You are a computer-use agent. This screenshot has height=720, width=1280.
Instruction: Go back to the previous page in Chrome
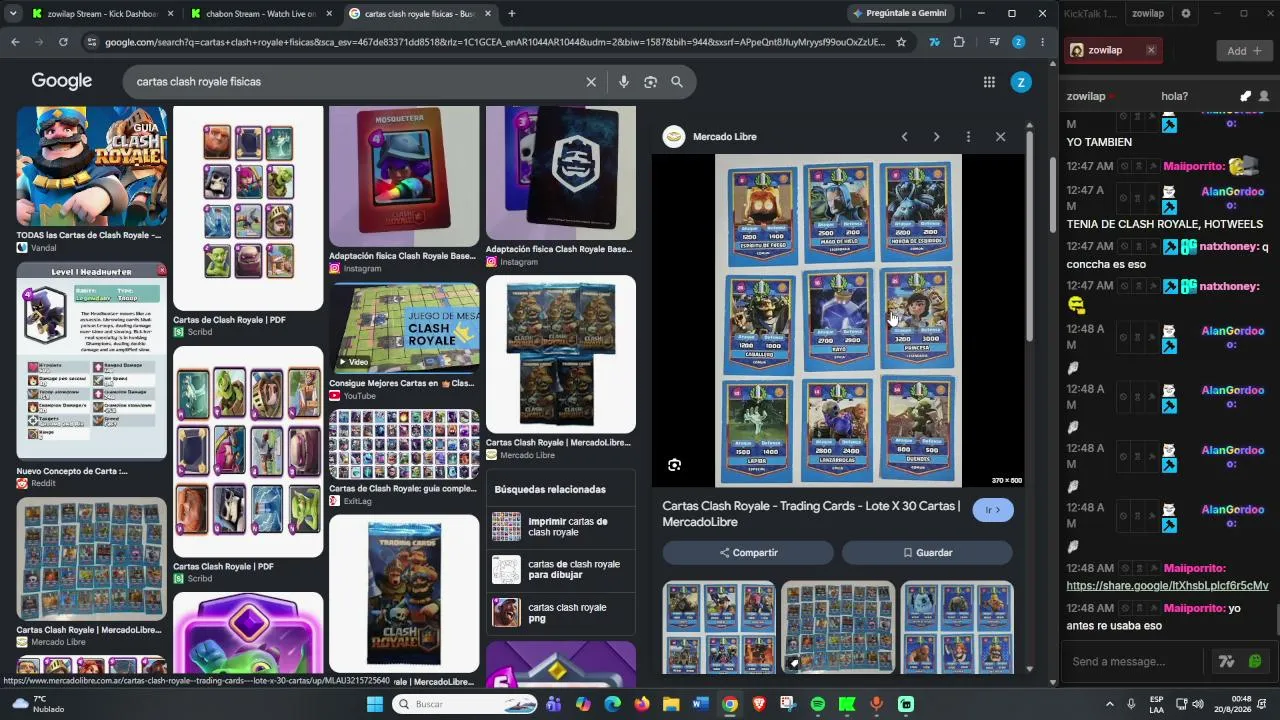click(15, 42)
